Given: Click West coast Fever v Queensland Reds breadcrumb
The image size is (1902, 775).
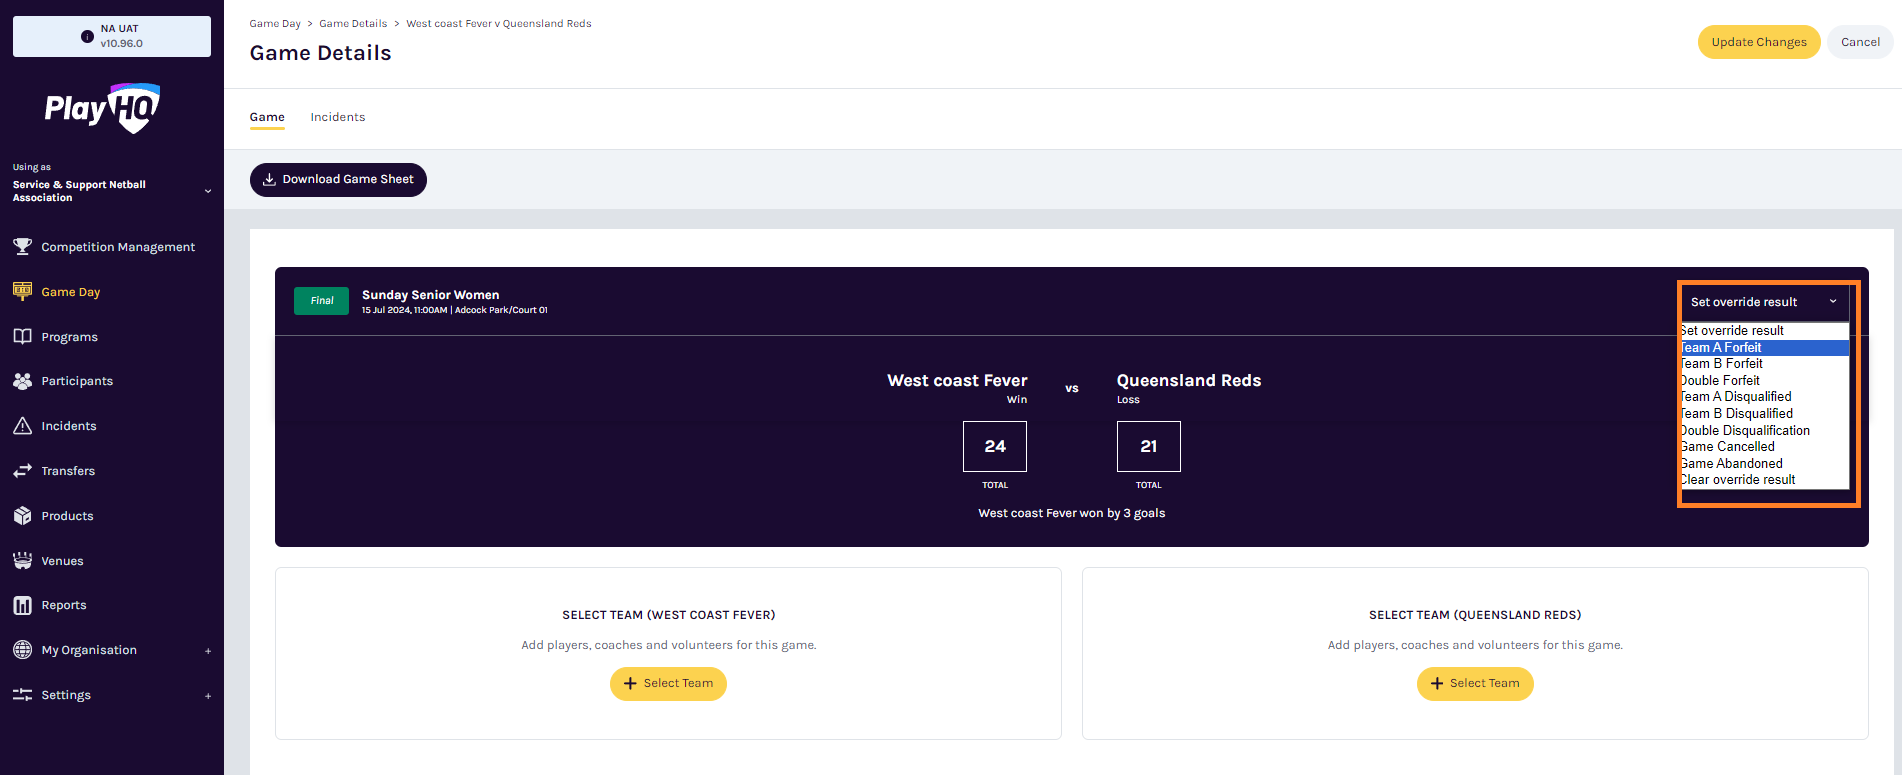Looking at the screenshot, I should coord(499,24).
